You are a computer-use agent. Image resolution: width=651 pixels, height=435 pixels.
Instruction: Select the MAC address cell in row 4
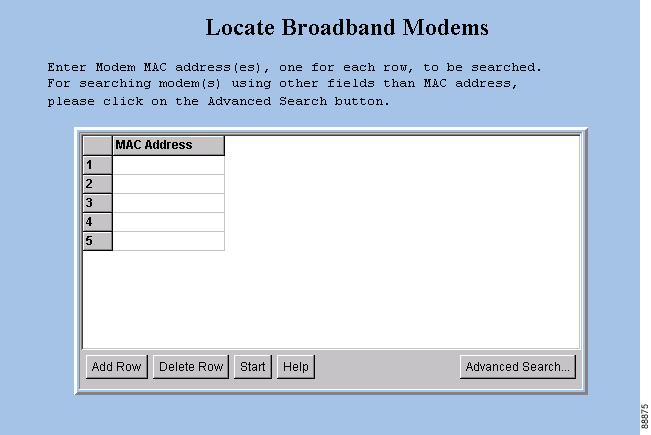(x=169, y=222)
